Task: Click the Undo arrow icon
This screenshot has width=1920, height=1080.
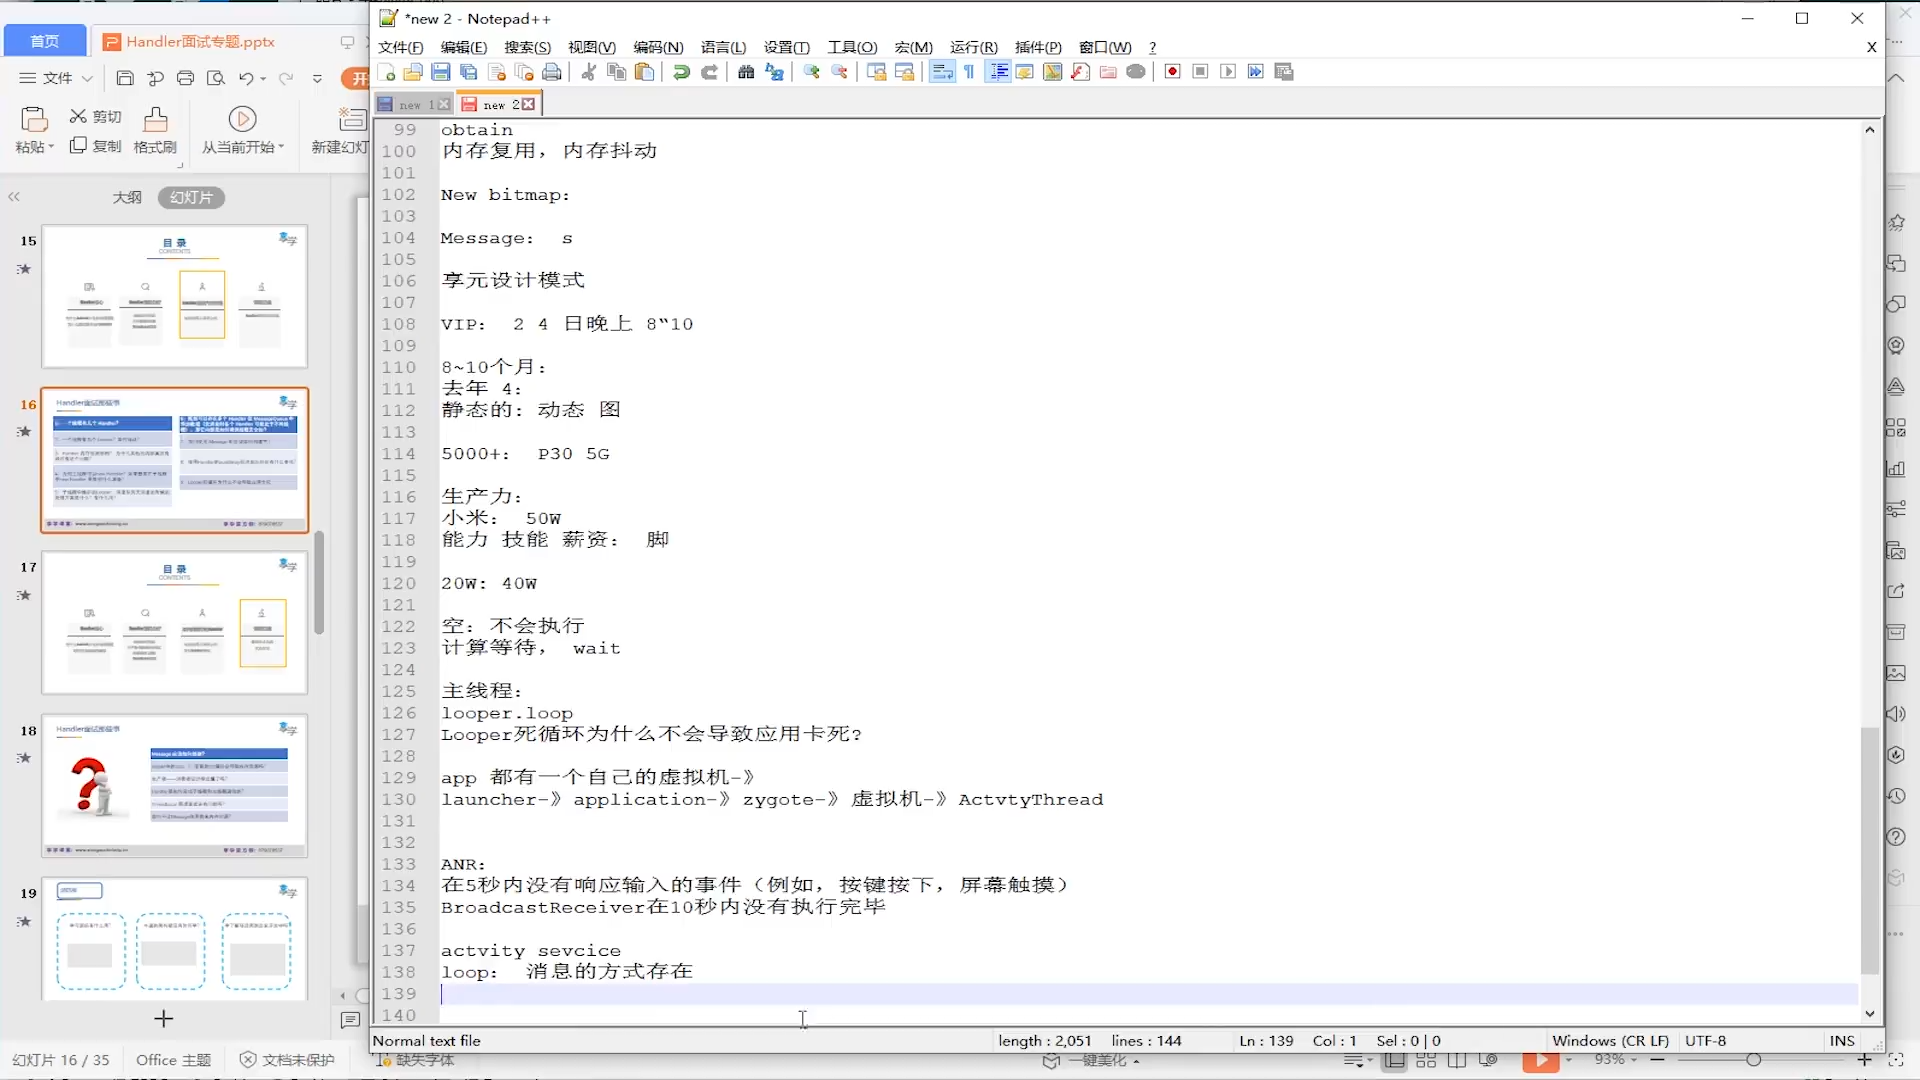Action: coord(681,72)
